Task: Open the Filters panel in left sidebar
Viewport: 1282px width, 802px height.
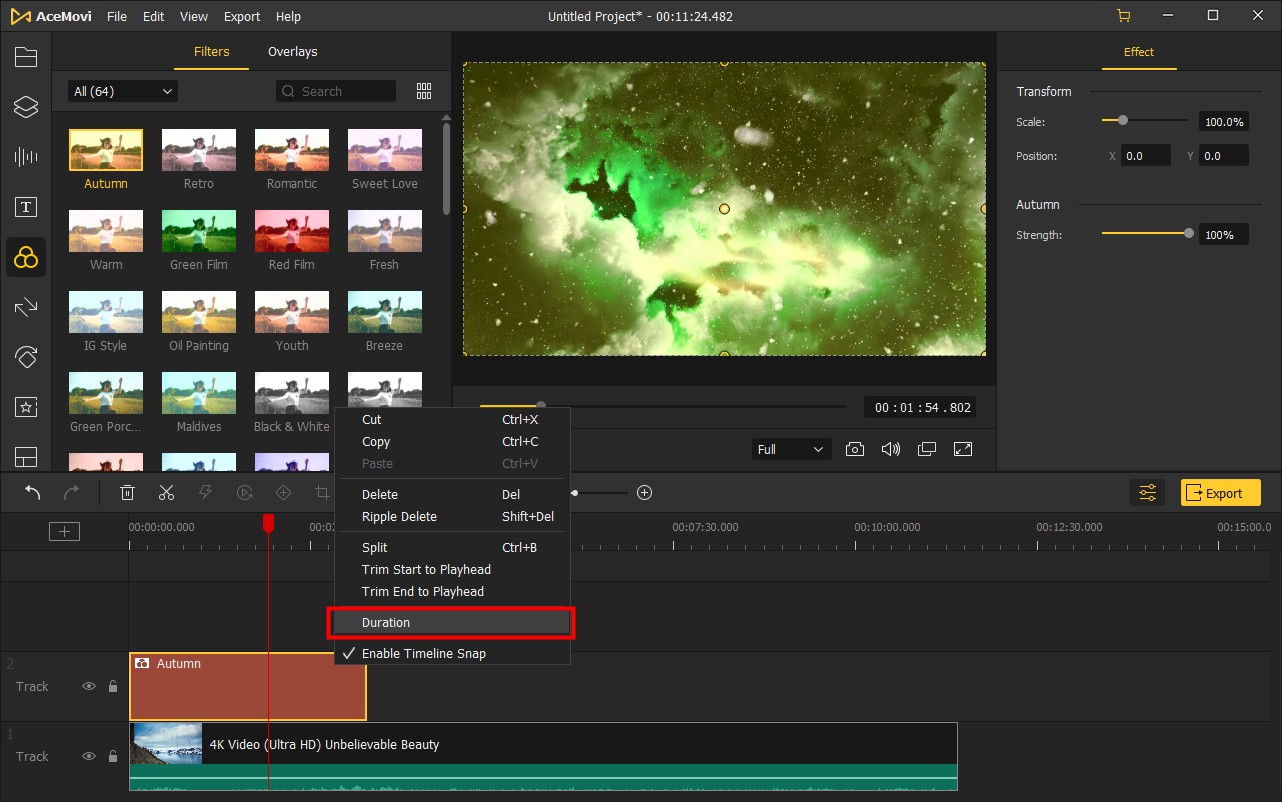Action: (26, 259)
